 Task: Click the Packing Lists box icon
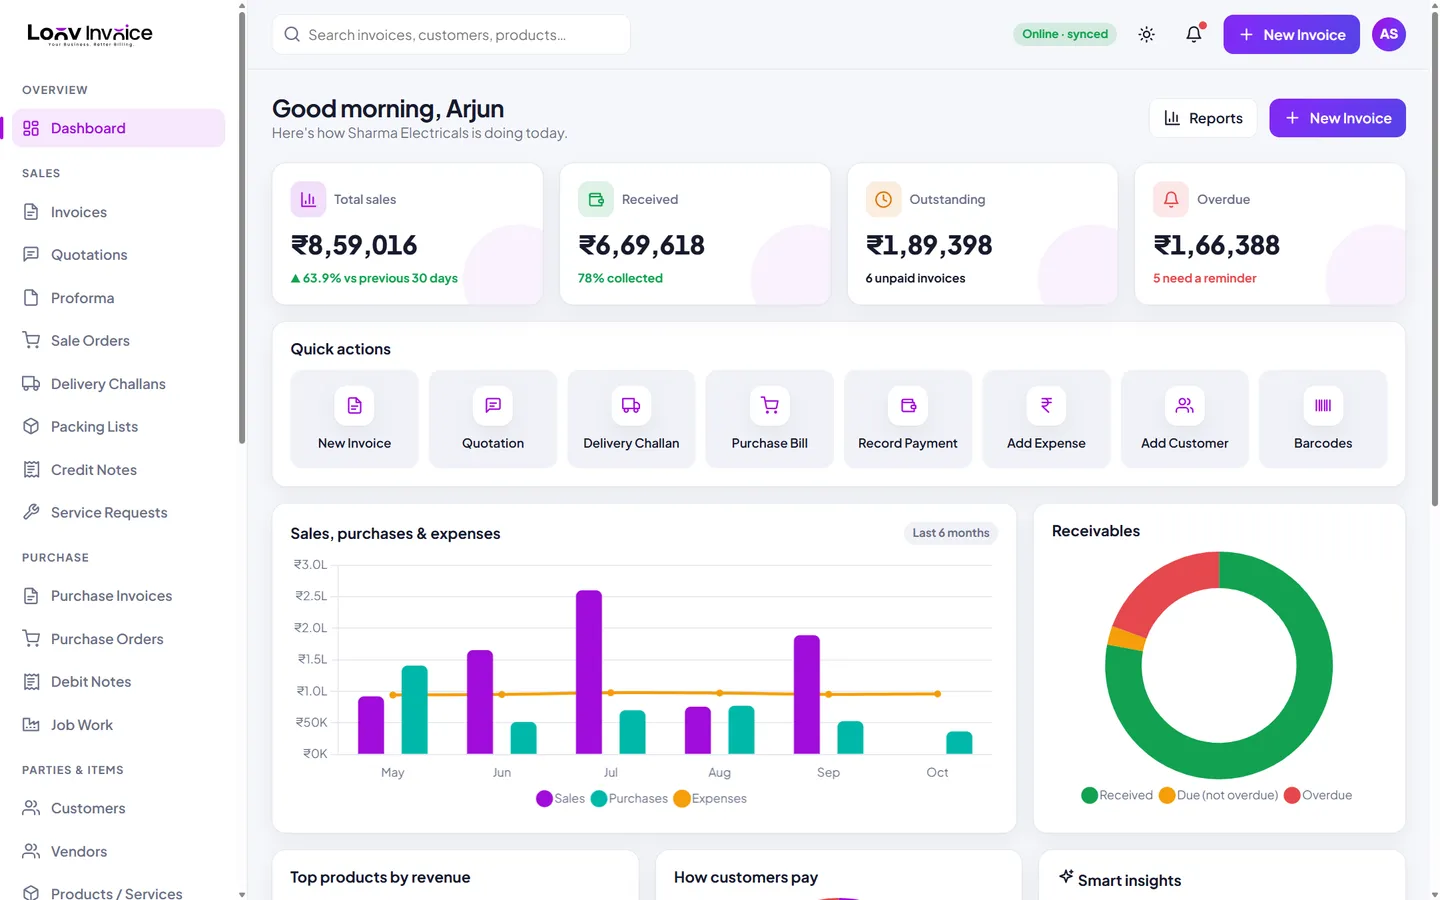[31, 426]
